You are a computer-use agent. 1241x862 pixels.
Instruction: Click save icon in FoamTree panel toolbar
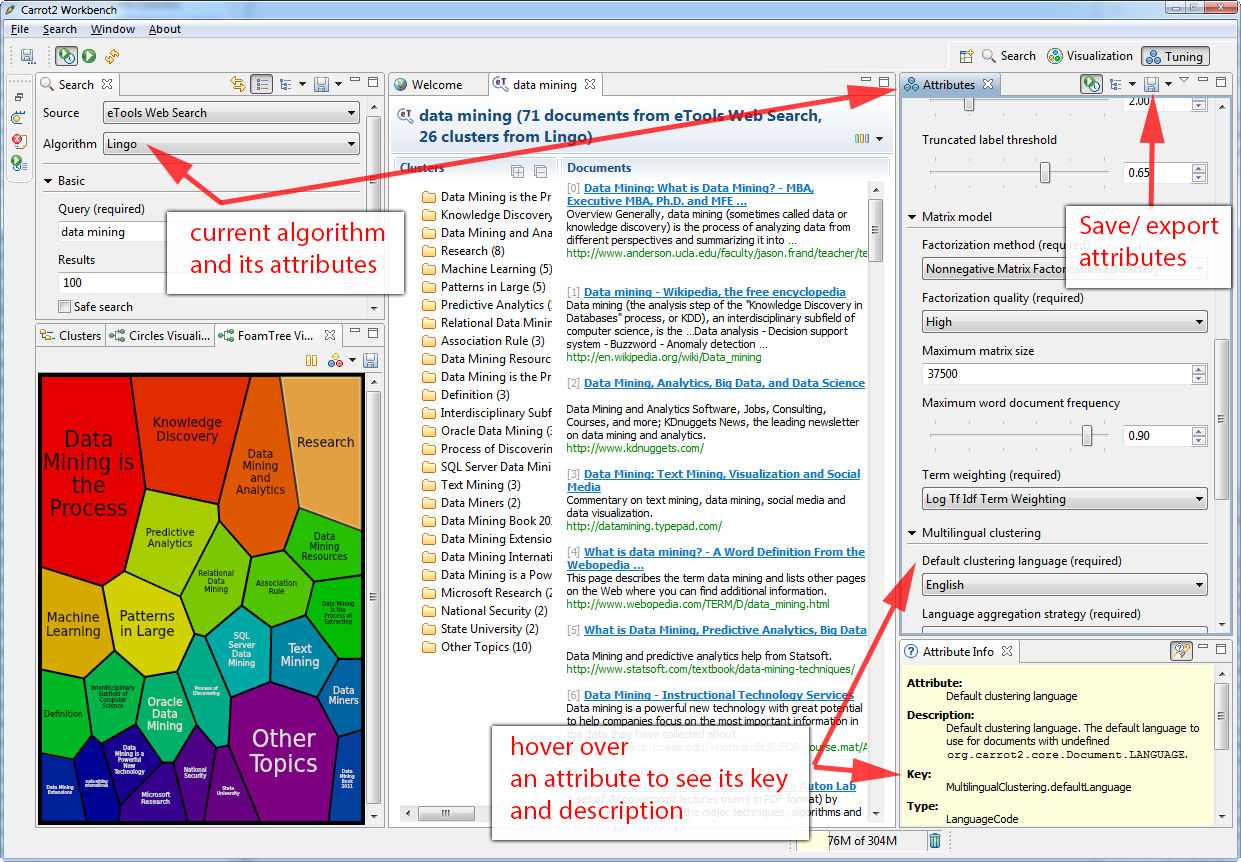click(370, 360)
